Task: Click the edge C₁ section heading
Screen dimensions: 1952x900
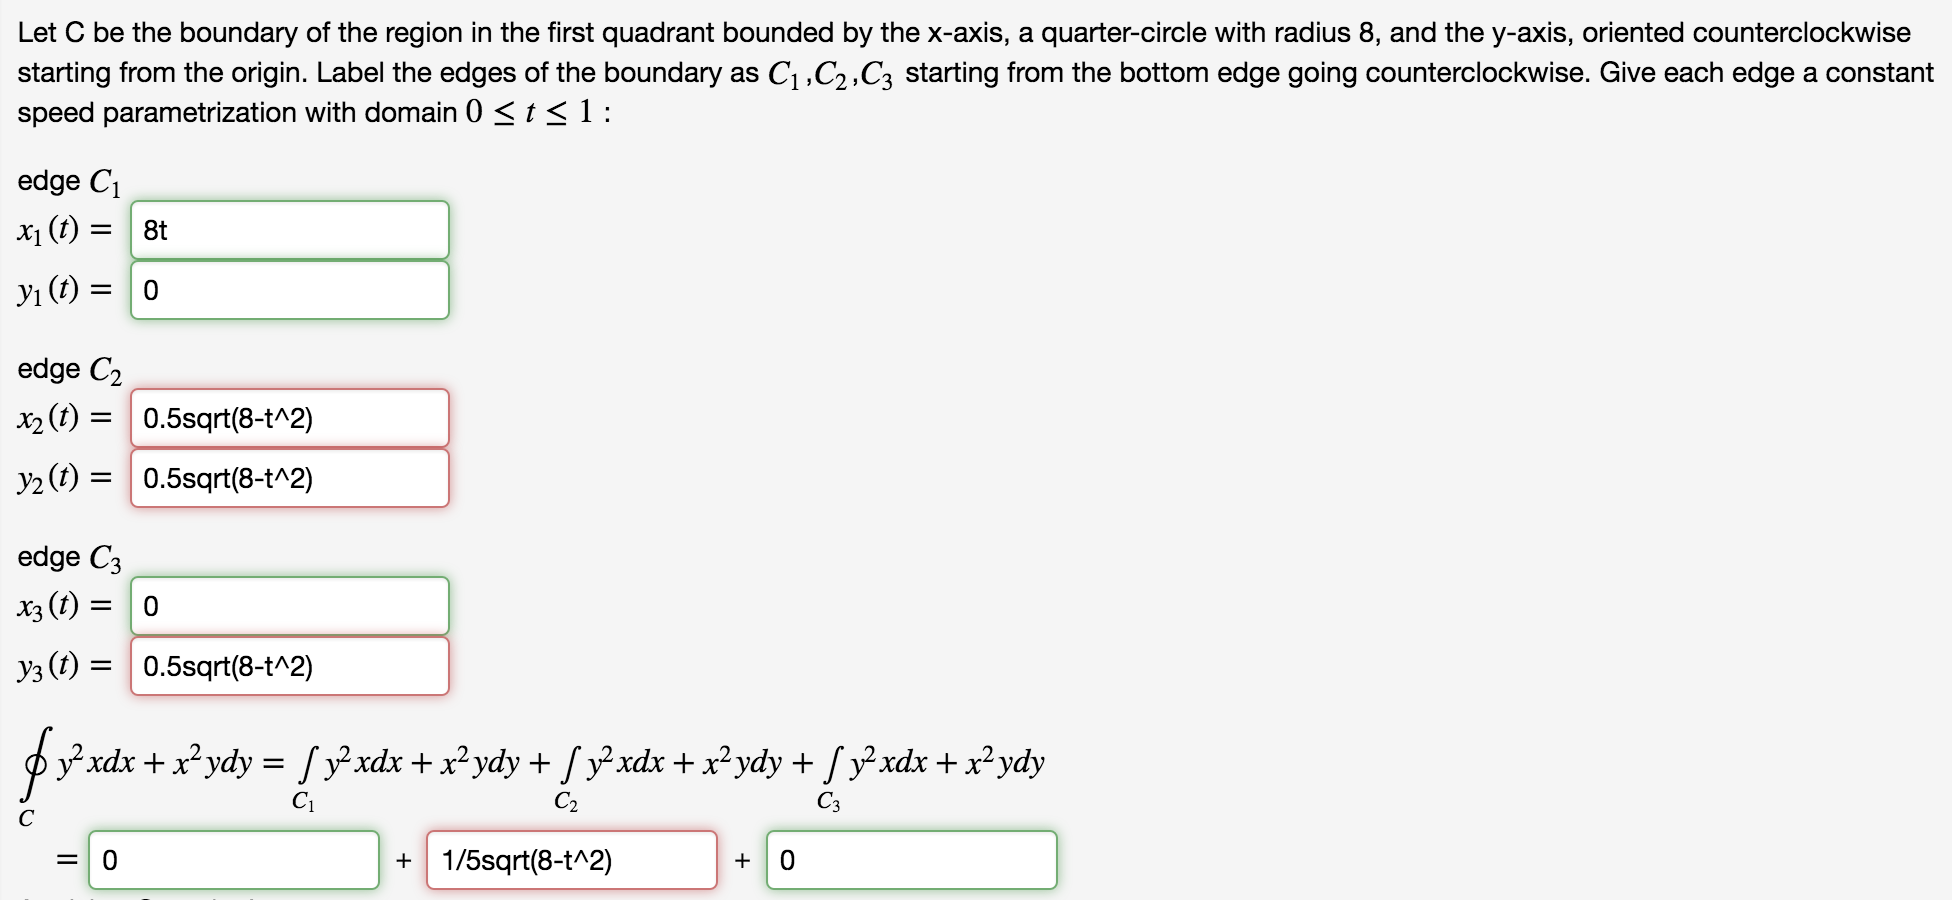Action: tap(67, 180)
